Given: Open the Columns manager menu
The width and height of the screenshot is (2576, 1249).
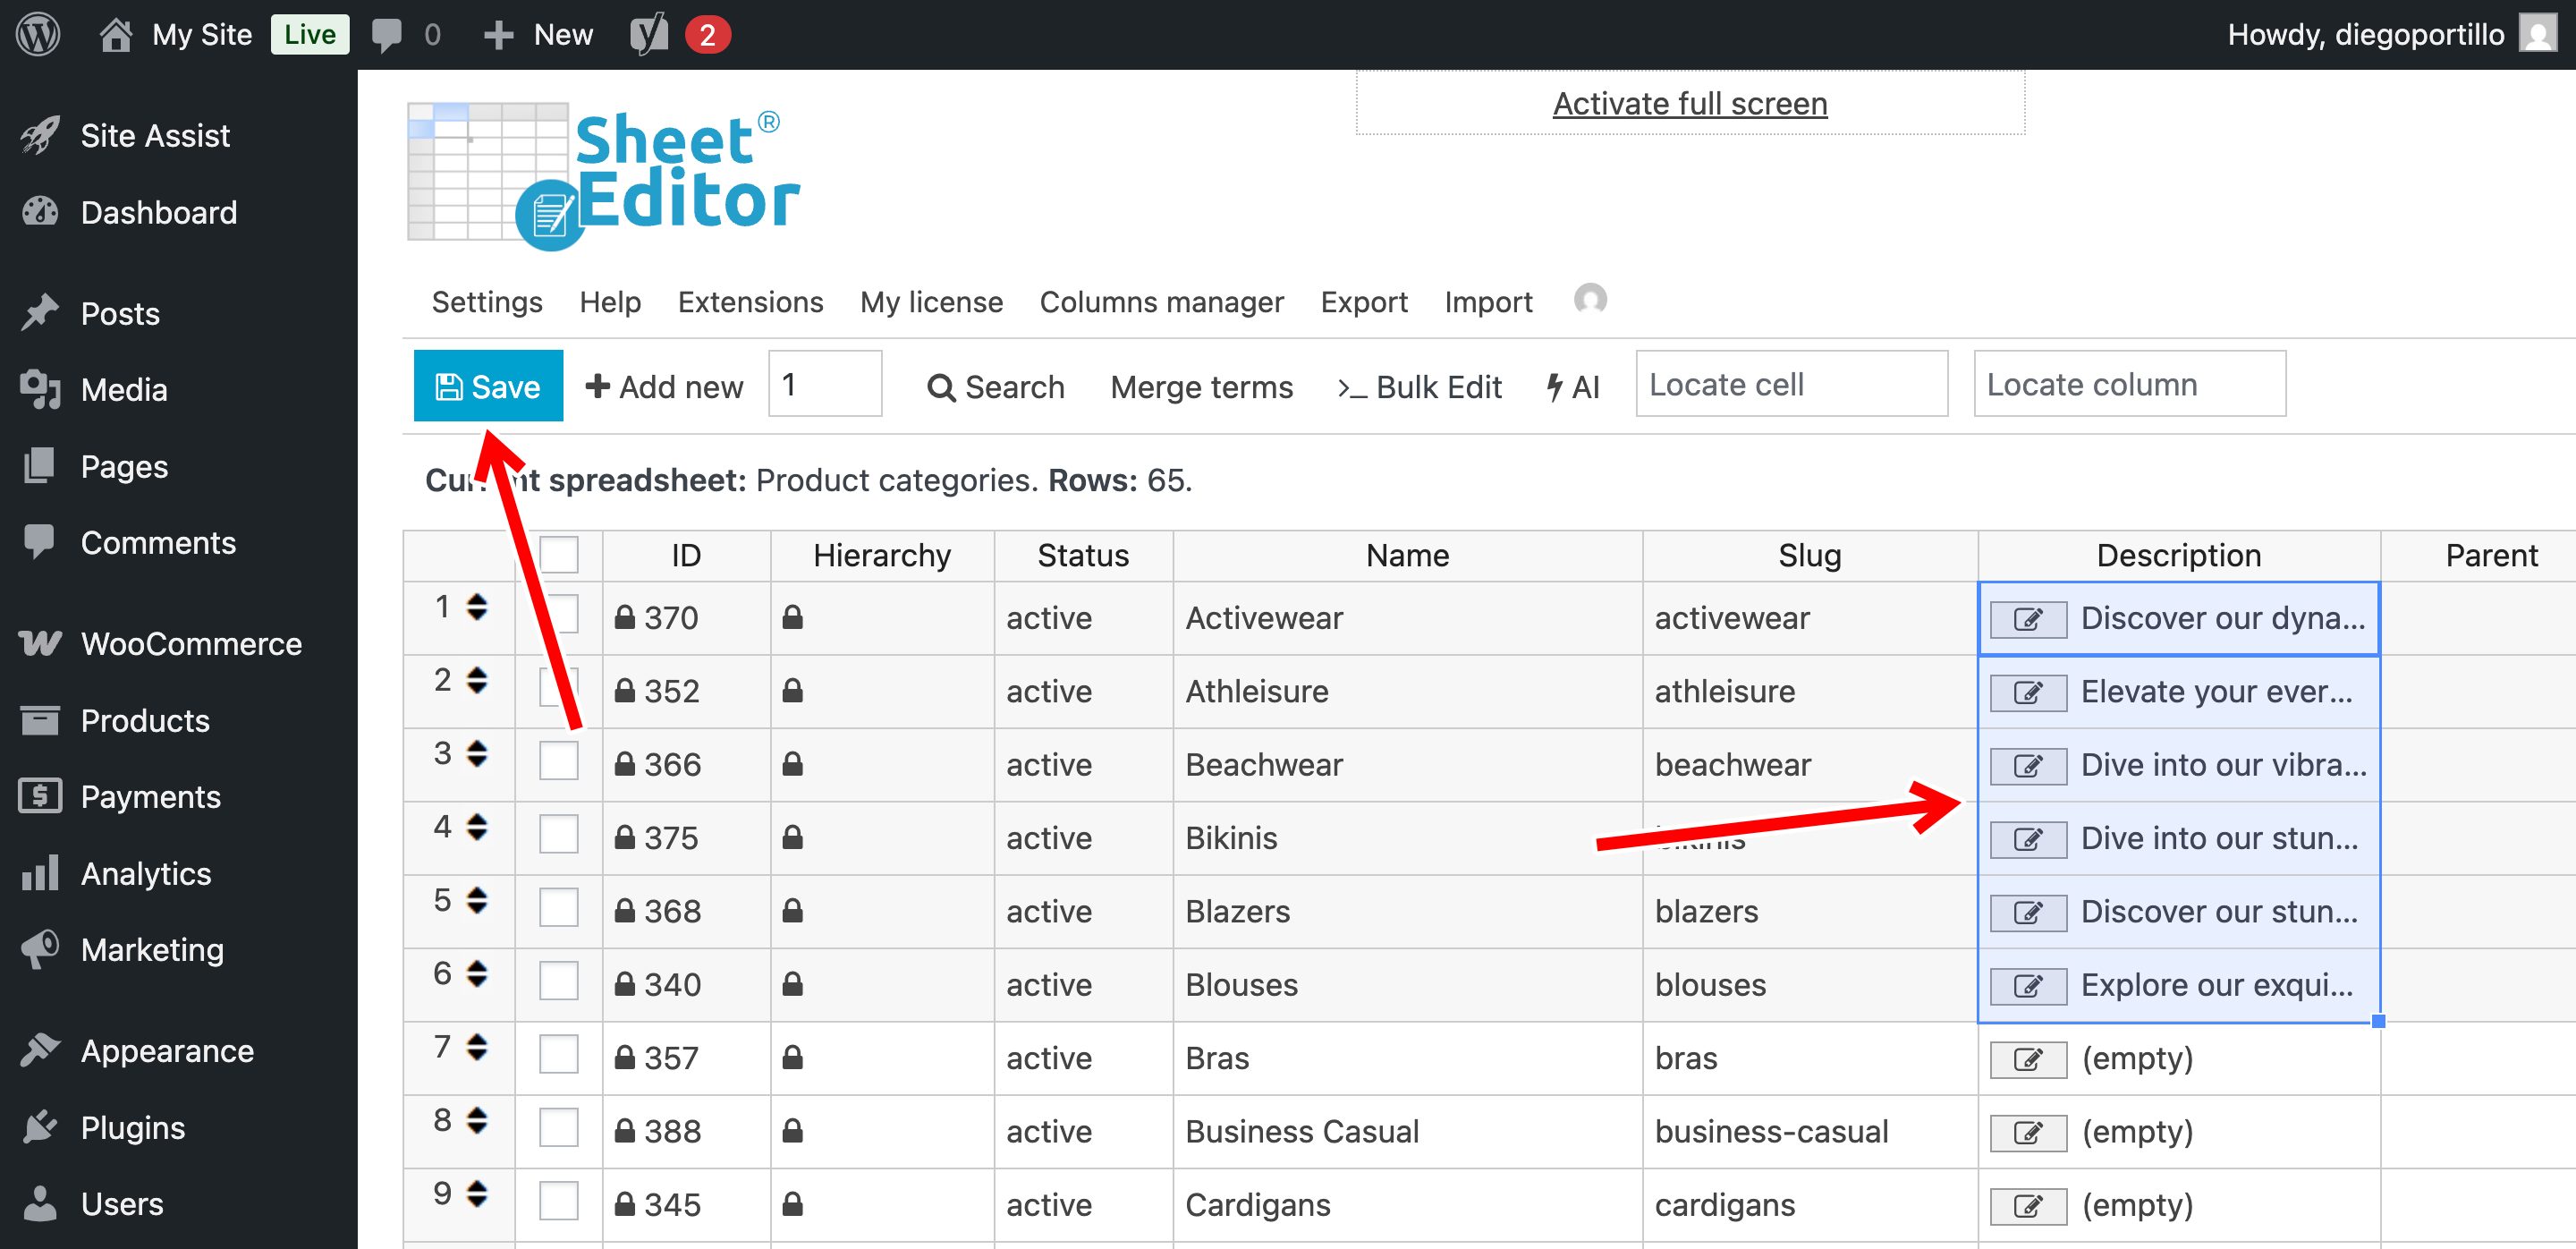Looking at the screenshot, I should click(1161, 302).
